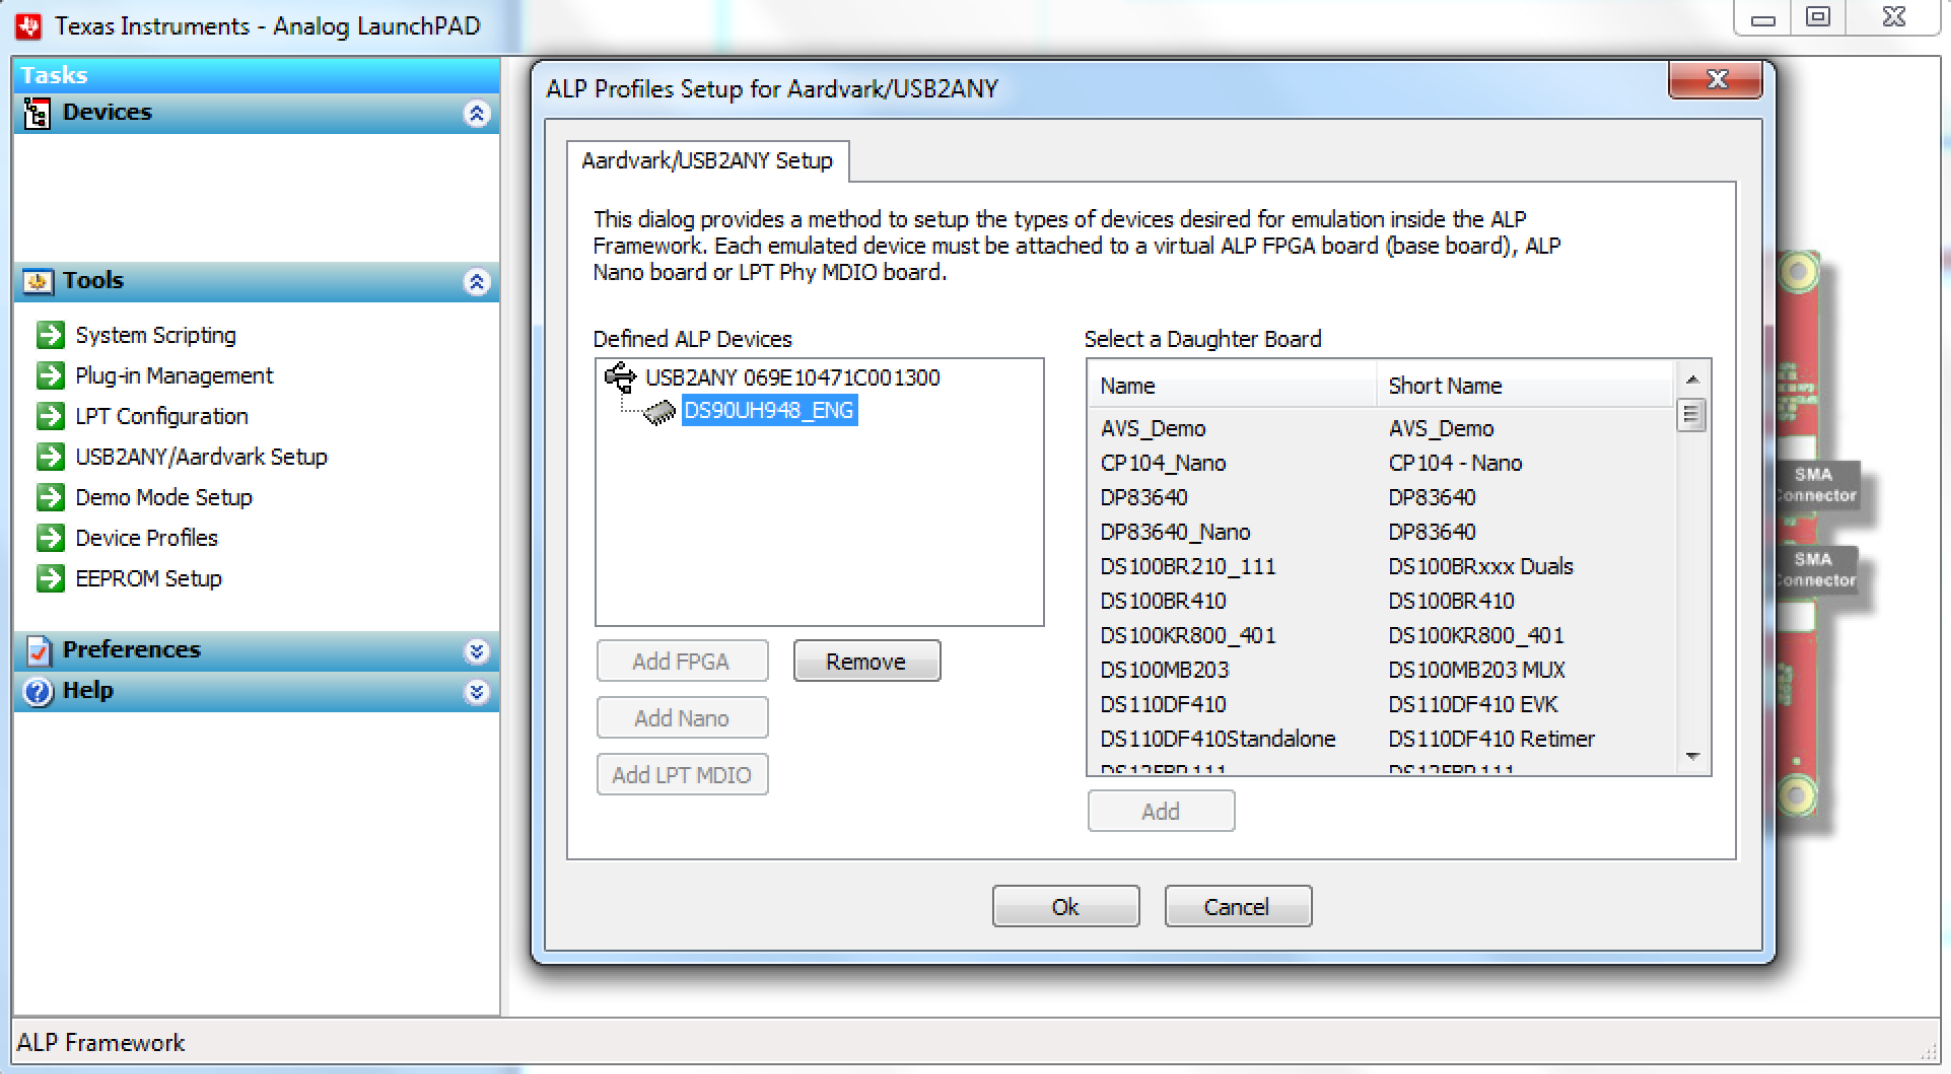The width and height of the screenshot is (1951, 1074).
Task: Click the Add daughter board button
Action: pyautogui.click(x=1161, y=811)
